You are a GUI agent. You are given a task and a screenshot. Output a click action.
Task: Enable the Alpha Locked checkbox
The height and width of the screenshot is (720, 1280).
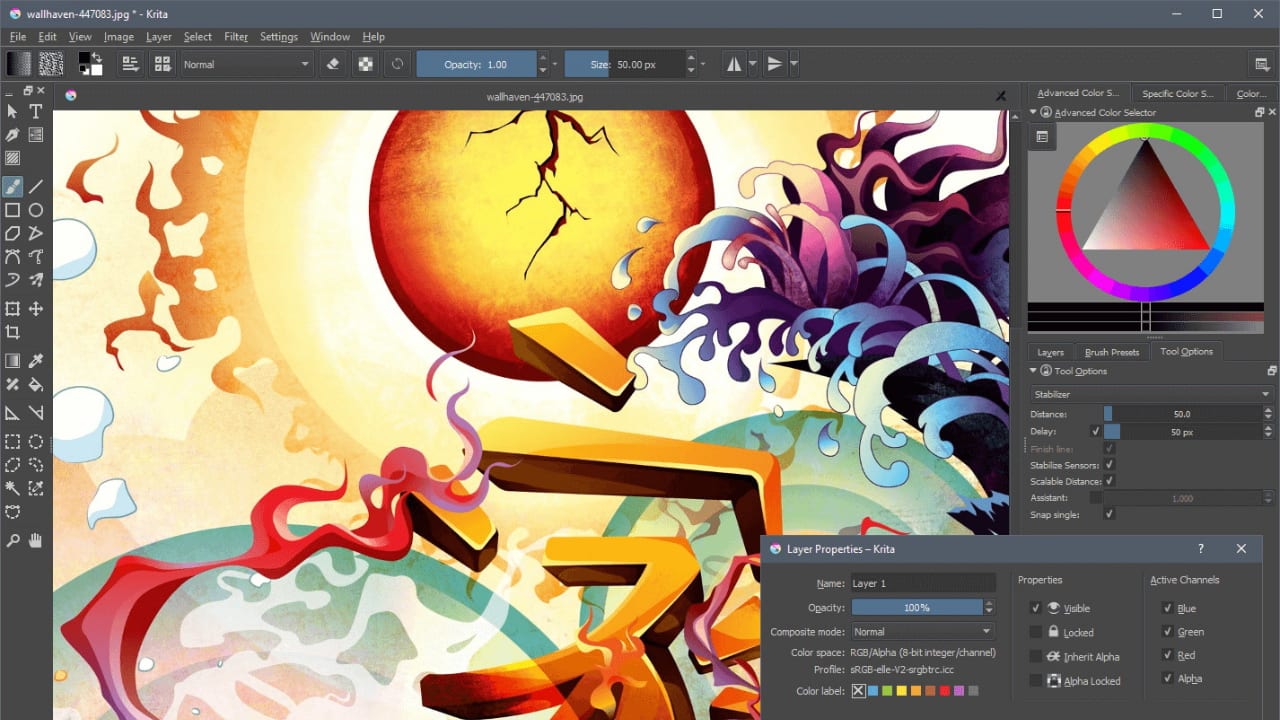pos(1036,681)
